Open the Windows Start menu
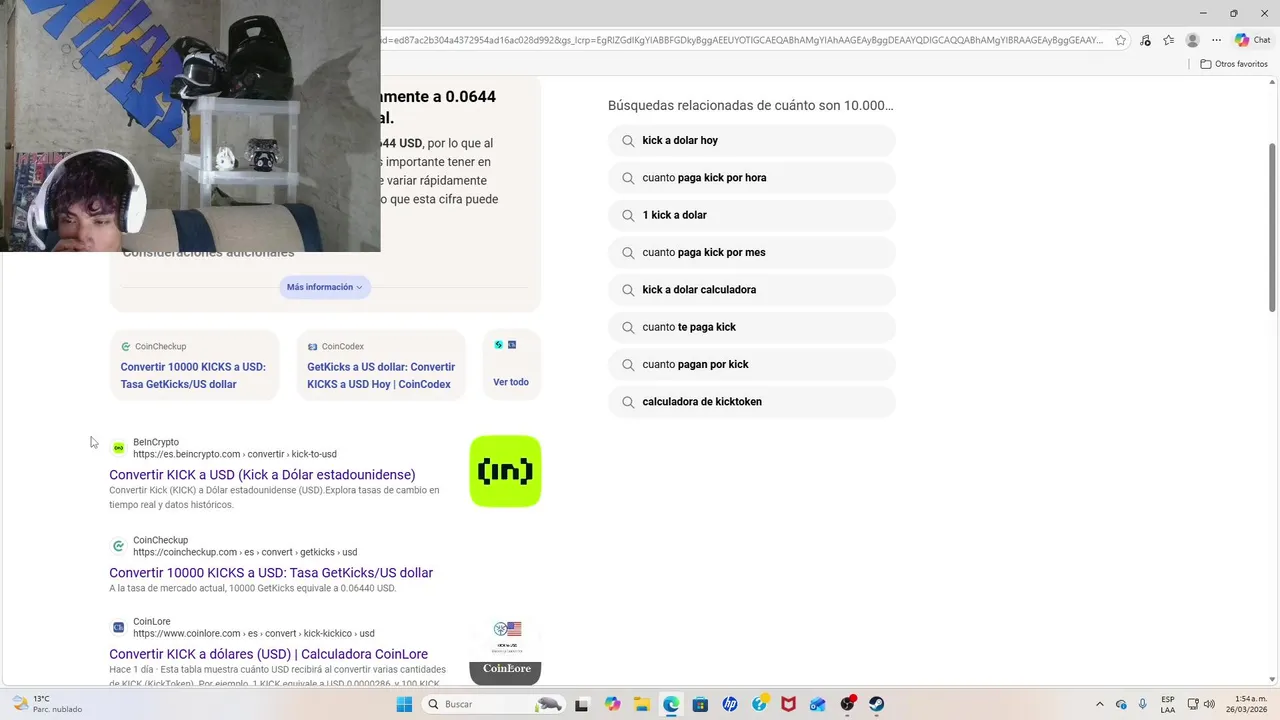Screen dimensions: 1280x720 click(x=404, y=704)
